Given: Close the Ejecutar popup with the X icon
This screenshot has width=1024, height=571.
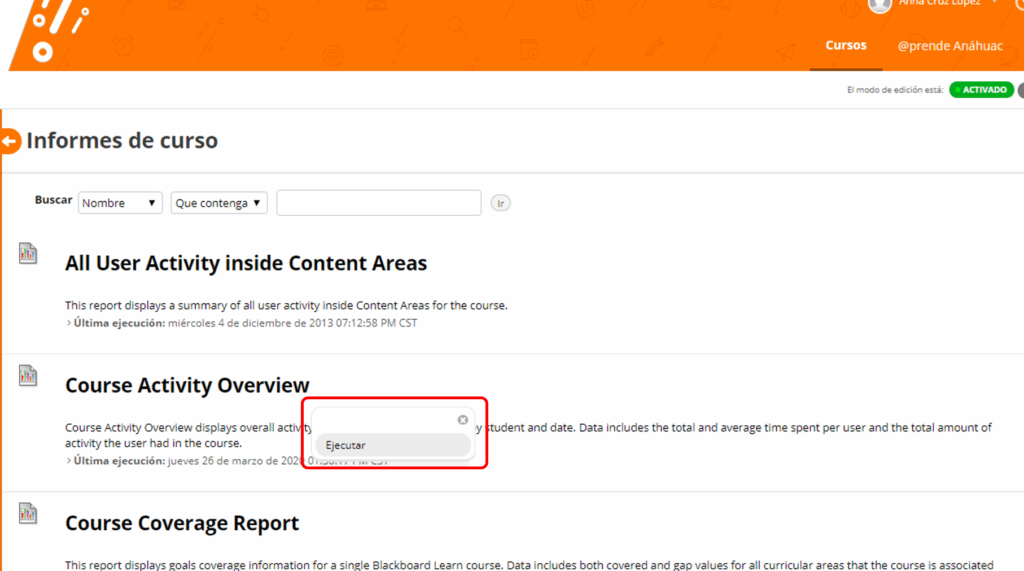Looking at the screenshot, I should coord(463,420).
